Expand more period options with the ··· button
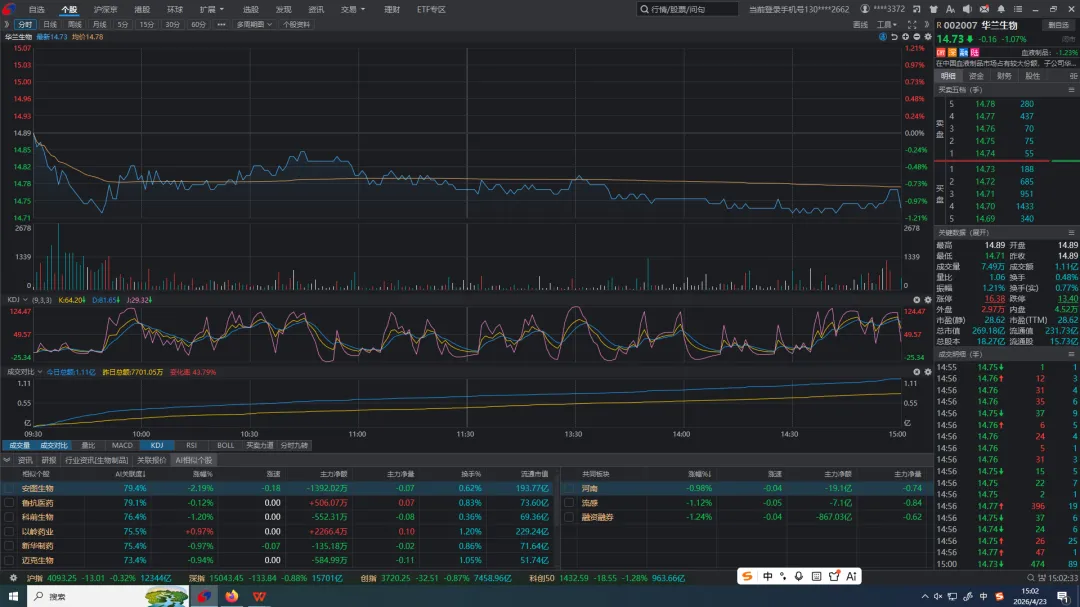 click(x=221, y=24)
